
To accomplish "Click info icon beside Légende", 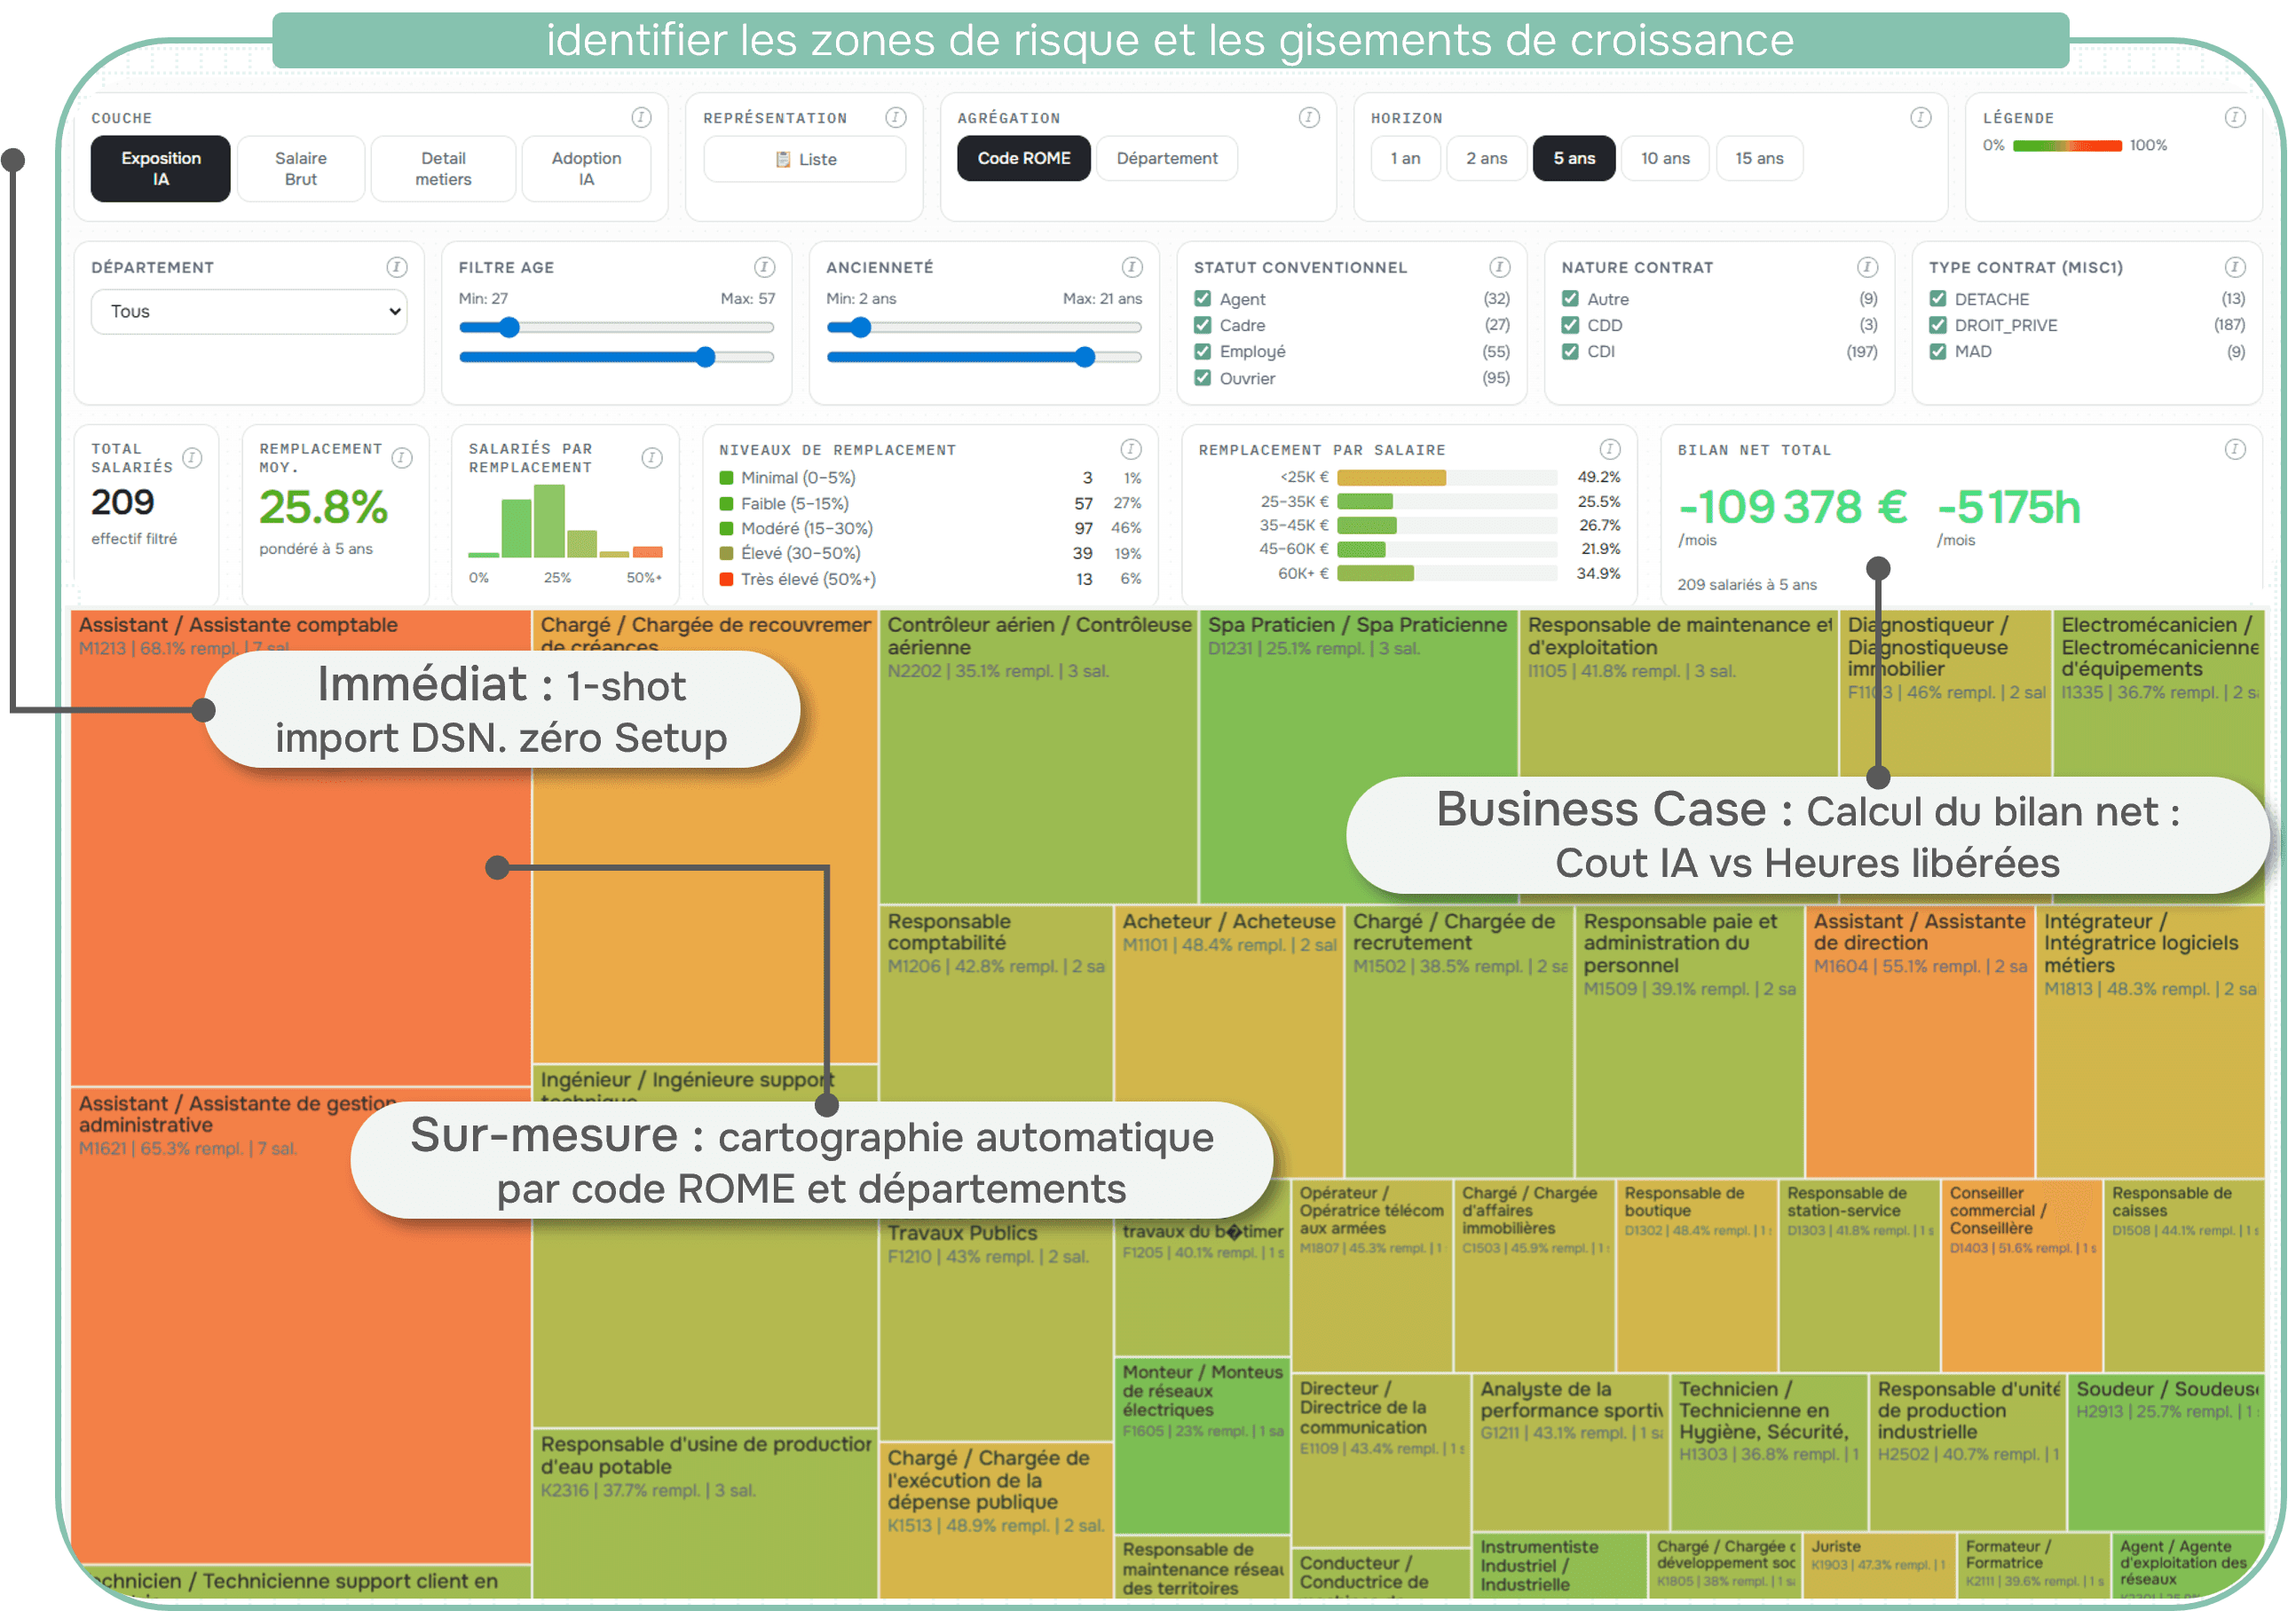I will 2234,118.
